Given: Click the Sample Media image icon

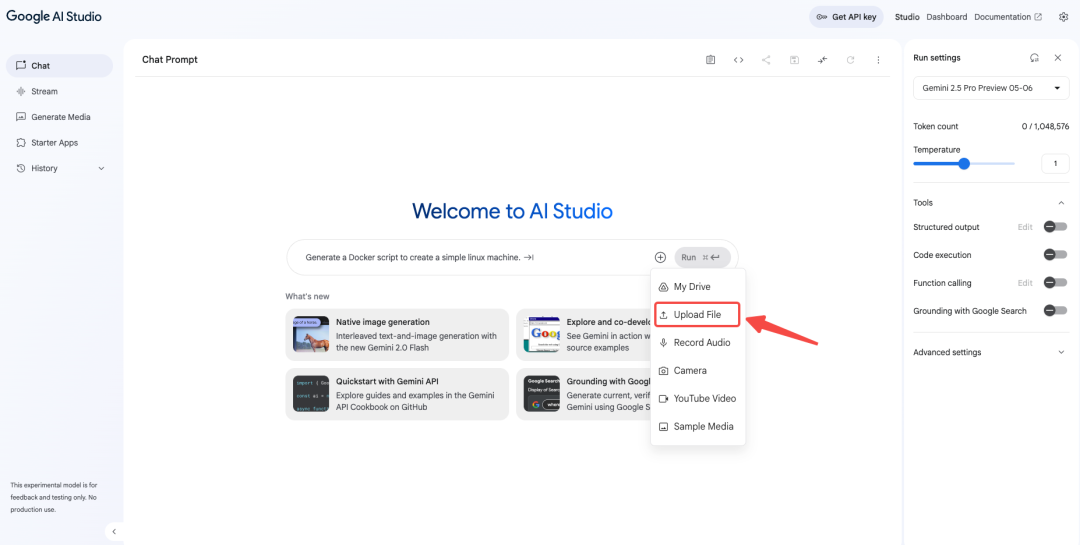Looking at the screenshot, I should pyautogui.click(x=663, y=426).
